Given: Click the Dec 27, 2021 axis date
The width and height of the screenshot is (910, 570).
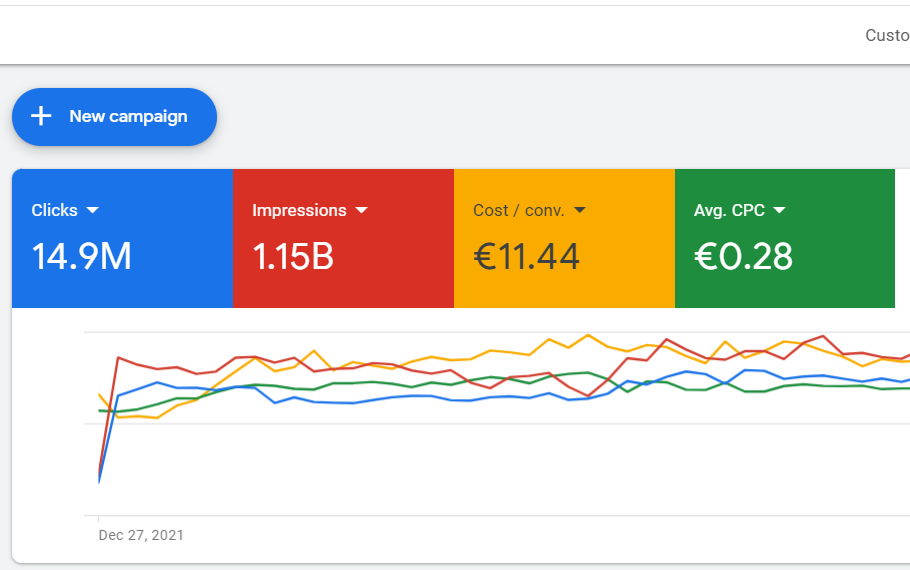Looking at the screenshot, I should pos(141,535).
